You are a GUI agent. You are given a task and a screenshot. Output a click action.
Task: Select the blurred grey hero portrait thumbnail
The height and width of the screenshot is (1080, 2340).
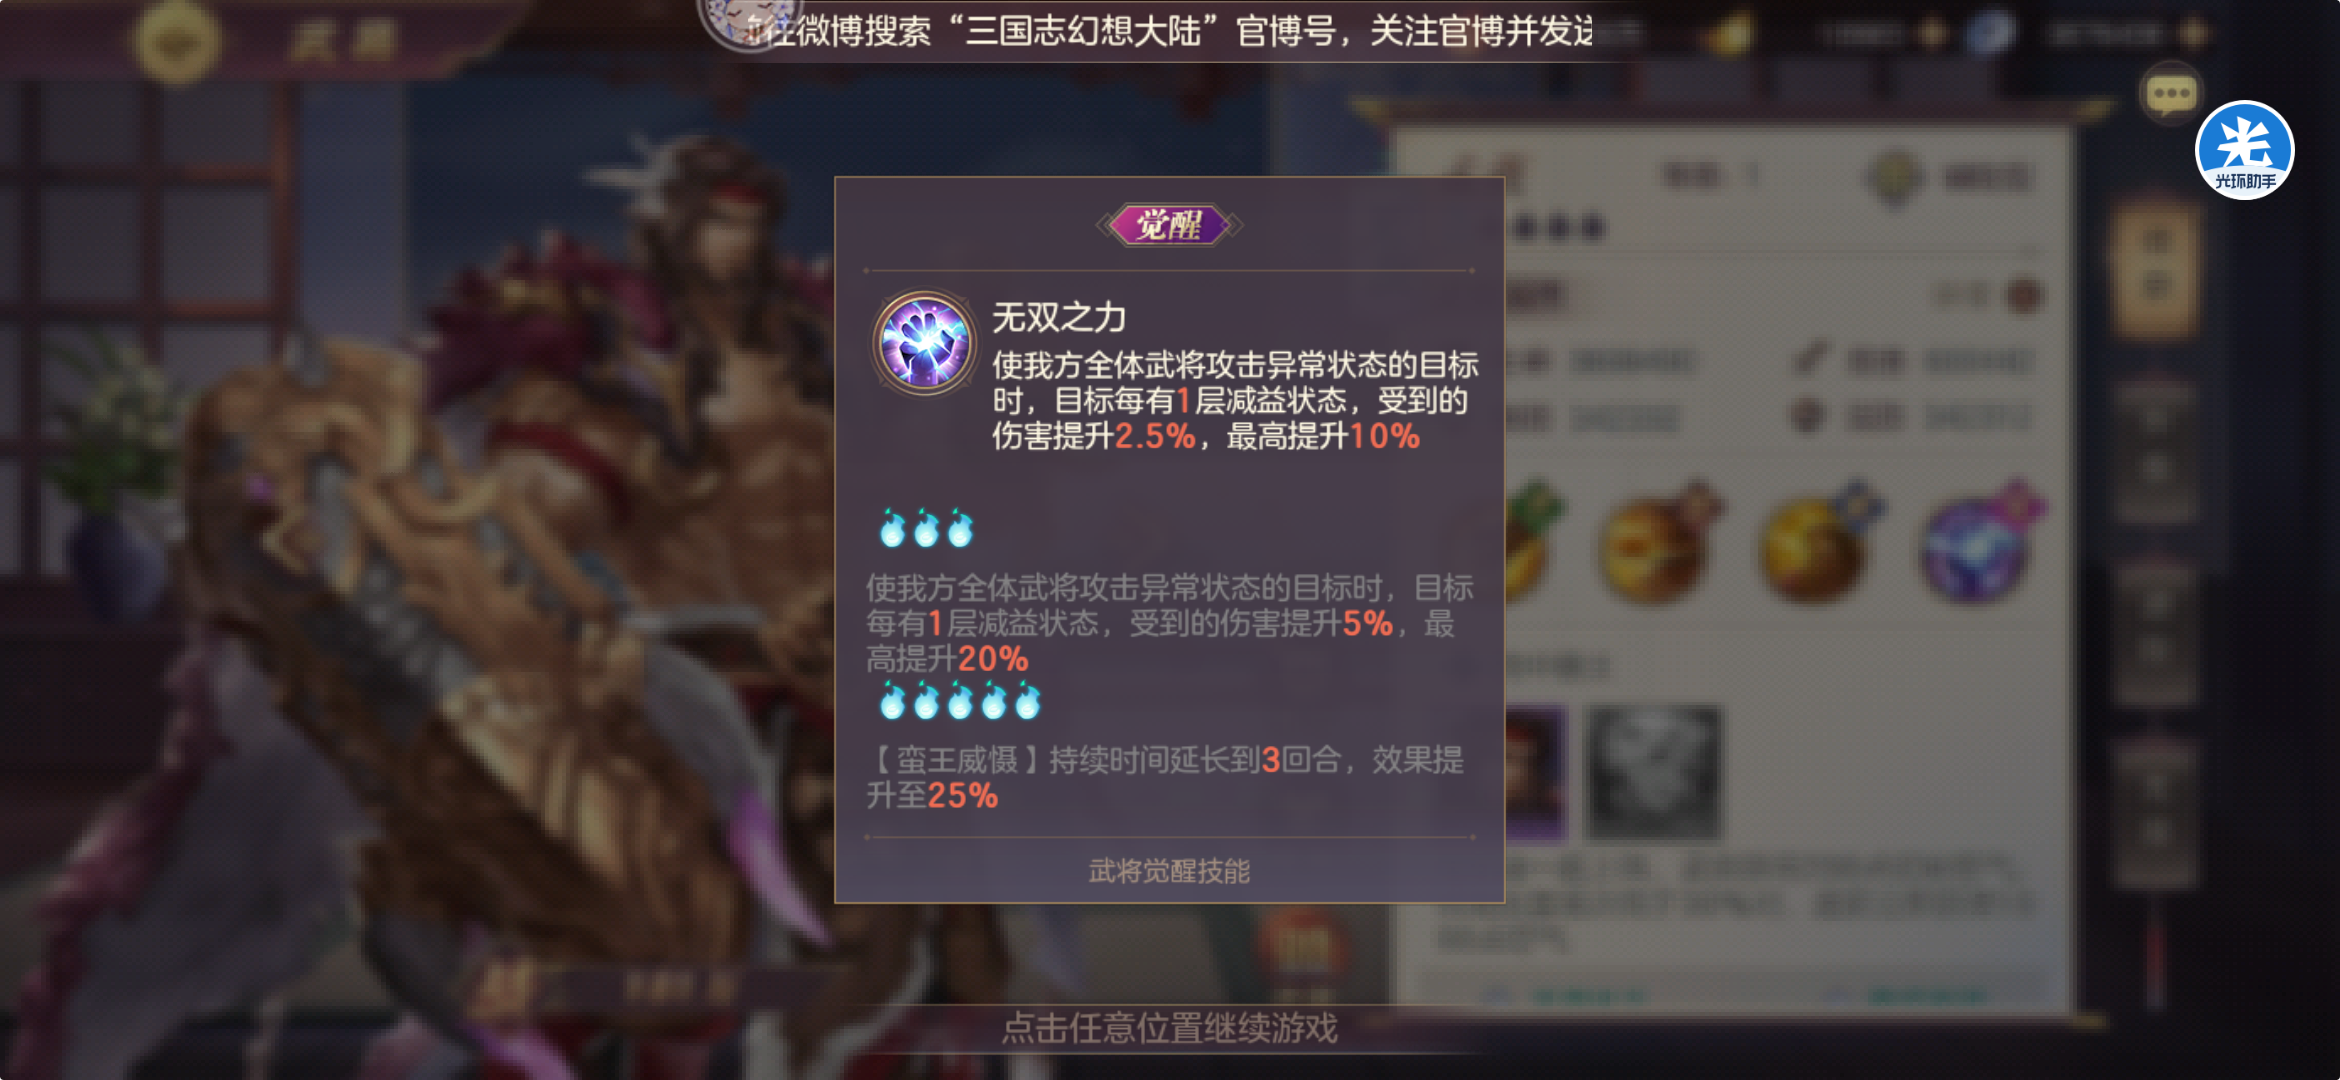pos(1654,772)
